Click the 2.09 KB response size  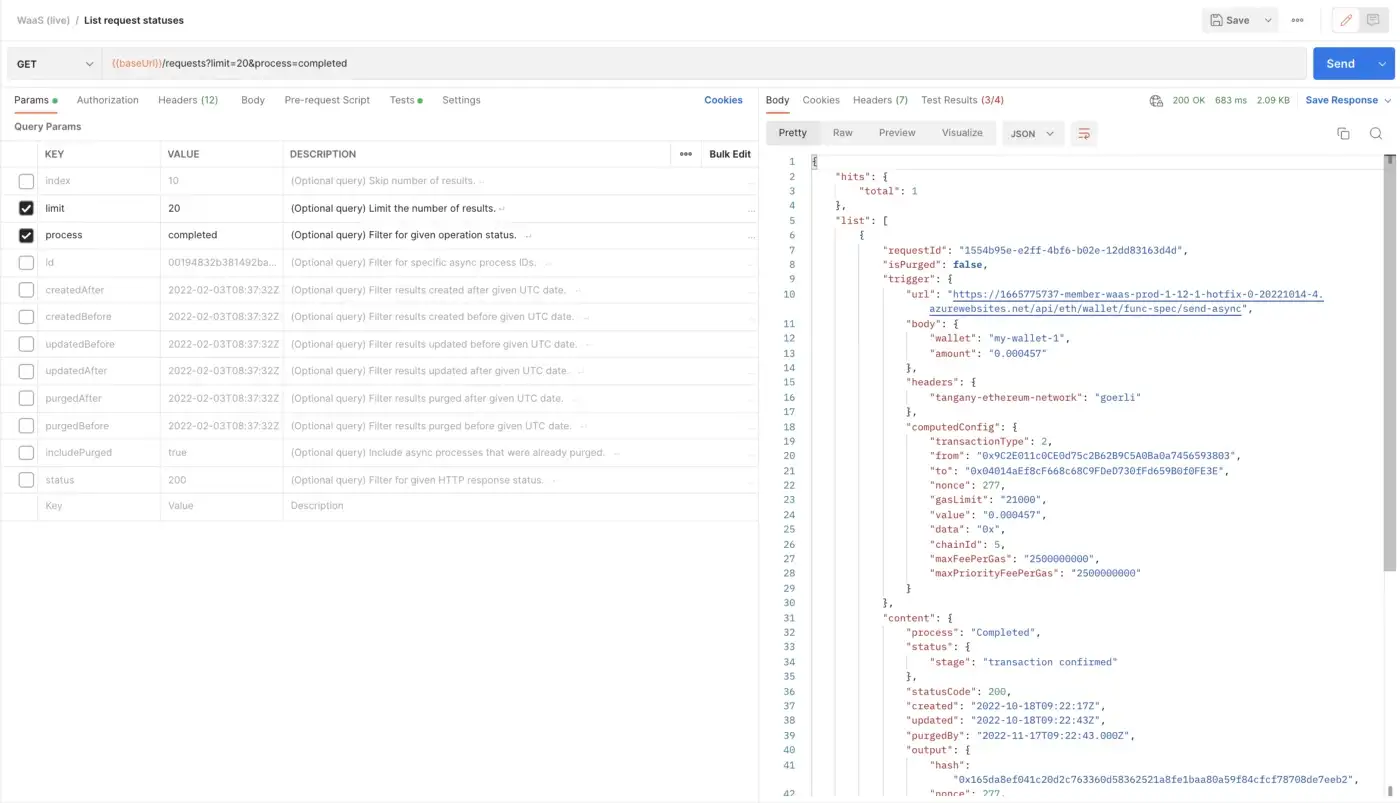(x=1273, y=100)
